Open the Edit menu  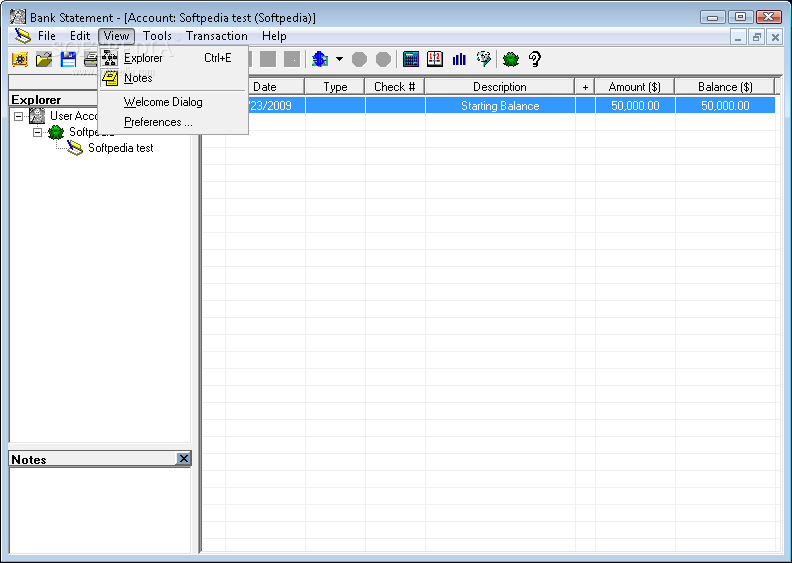click(x=80, y=36)
